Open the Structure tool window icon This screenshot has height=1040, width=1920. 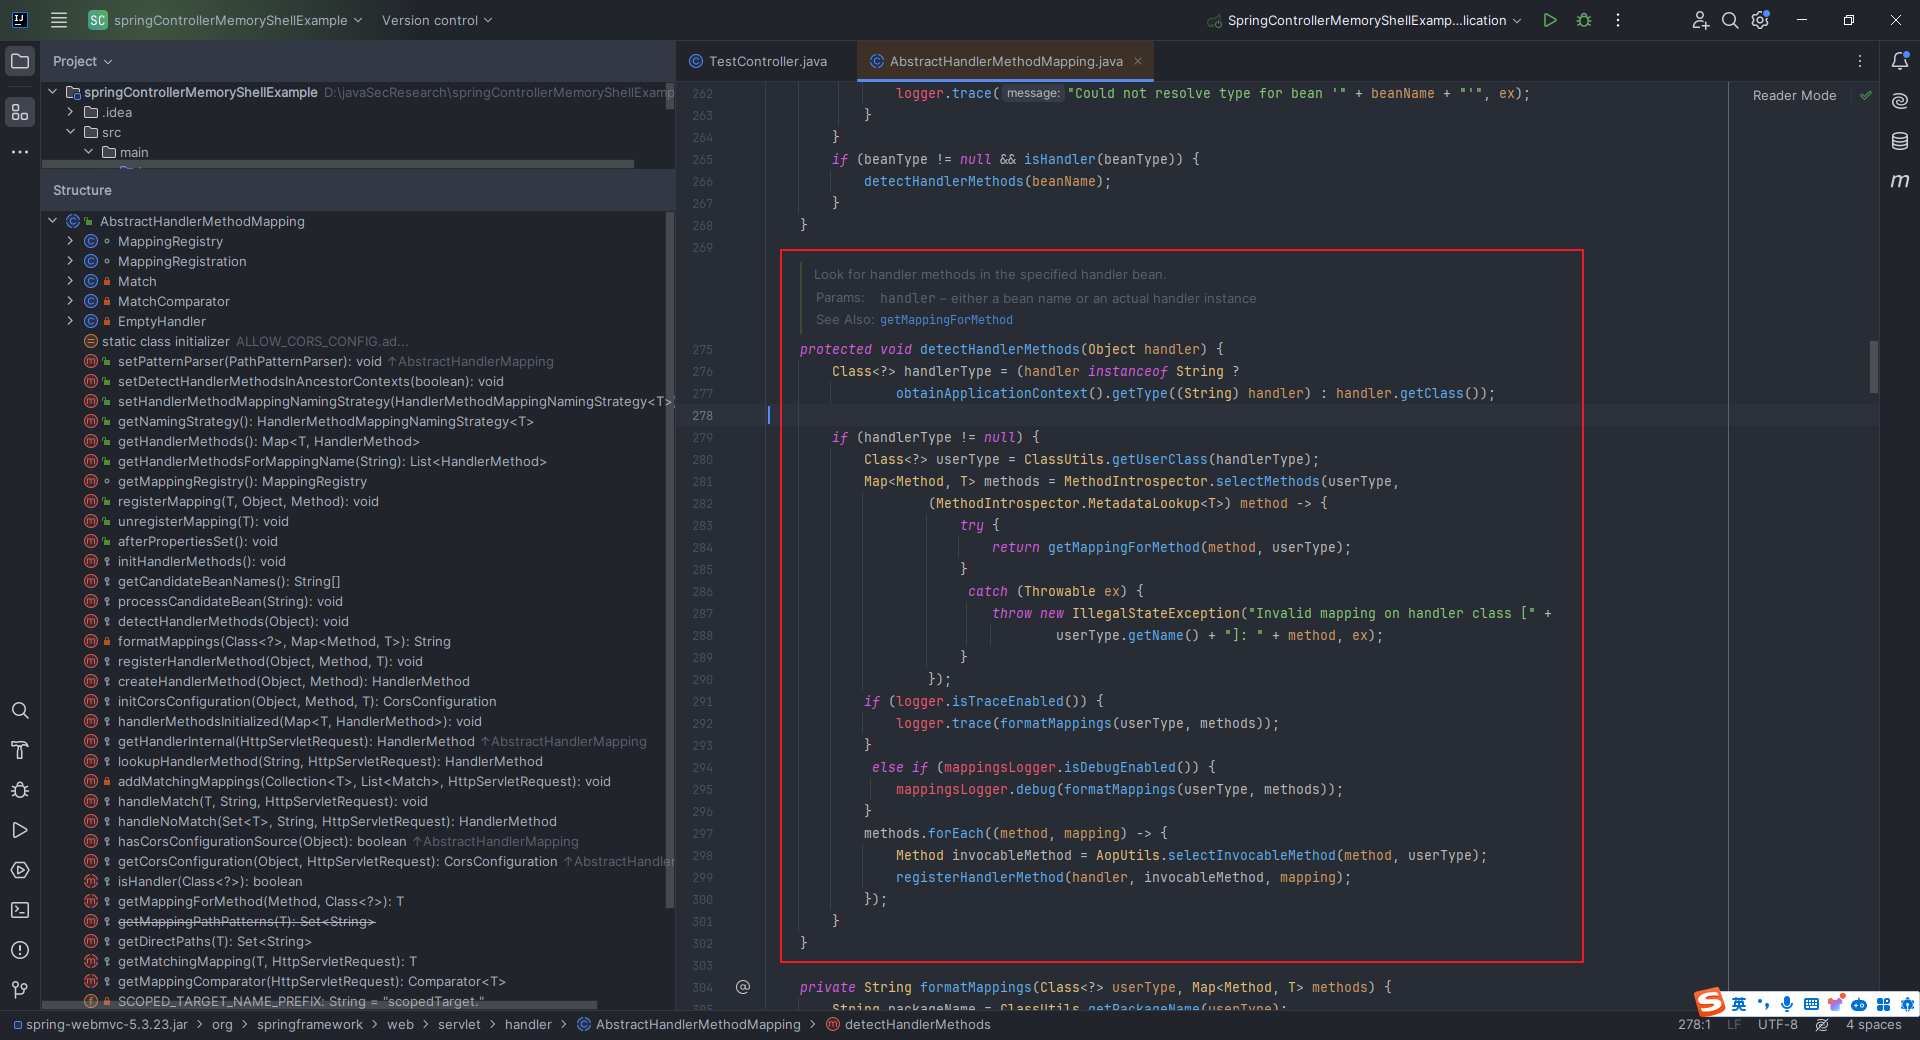click(x=20, y=112)
